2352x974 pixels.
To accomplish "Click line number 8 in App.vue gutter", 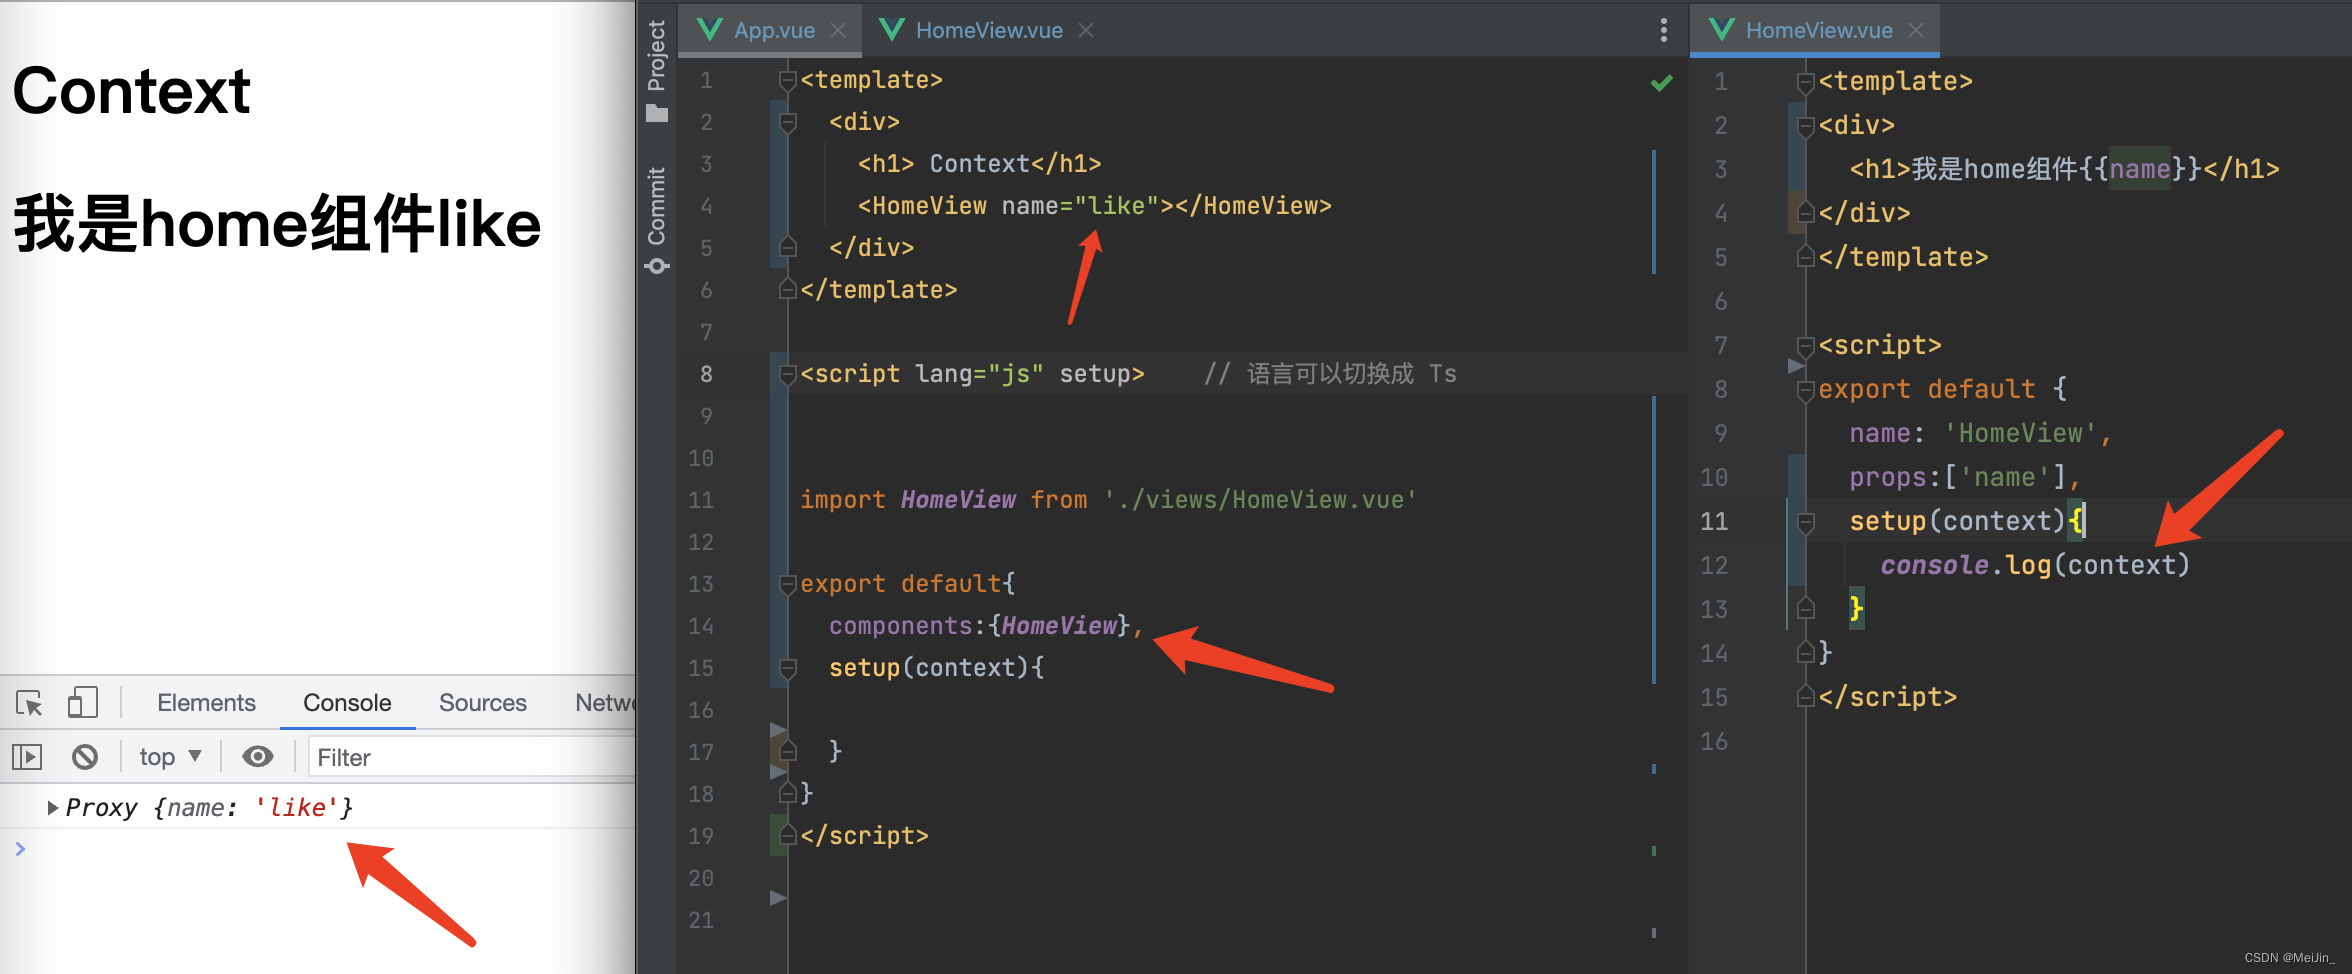I will point(706,374).
